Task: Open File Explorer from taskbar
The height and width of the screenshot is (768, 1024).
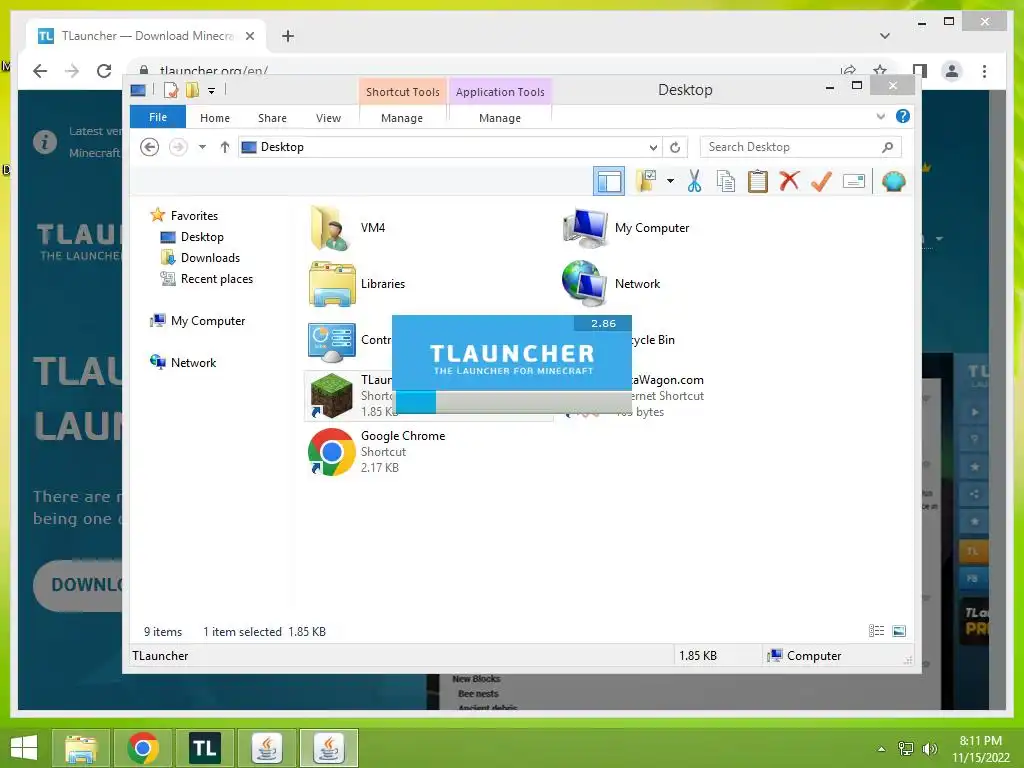Action: point(80,748)
